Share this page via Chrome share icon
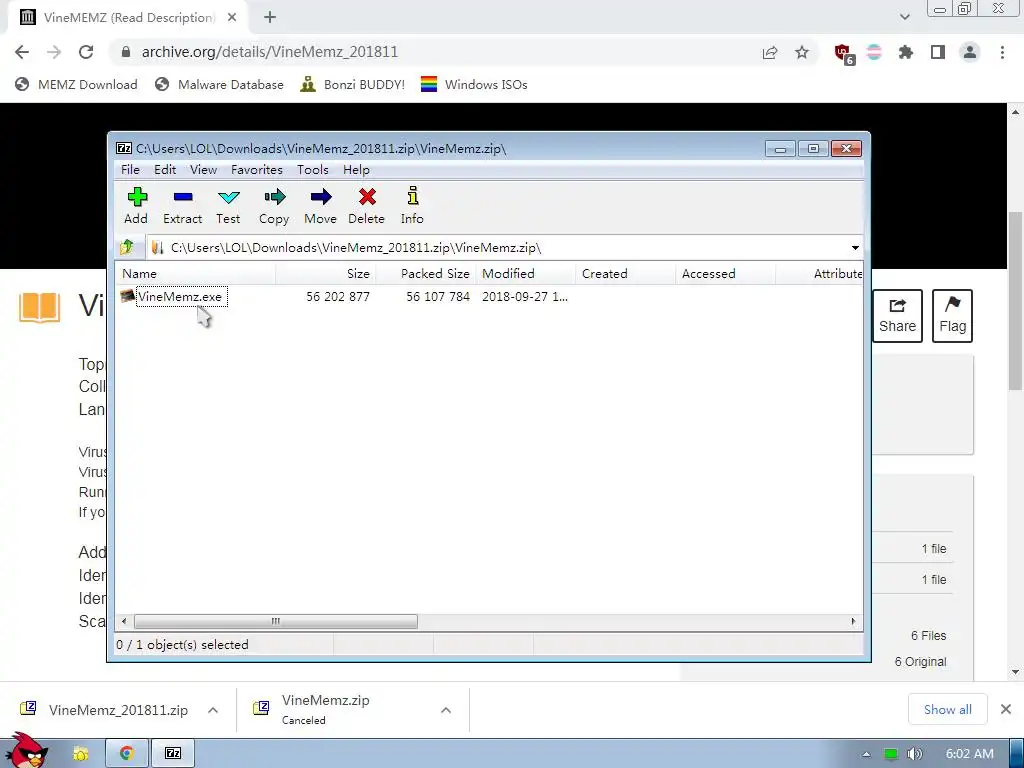This screenshot has width=1024, height=768. pyautogui.click(x=770, y=52)
